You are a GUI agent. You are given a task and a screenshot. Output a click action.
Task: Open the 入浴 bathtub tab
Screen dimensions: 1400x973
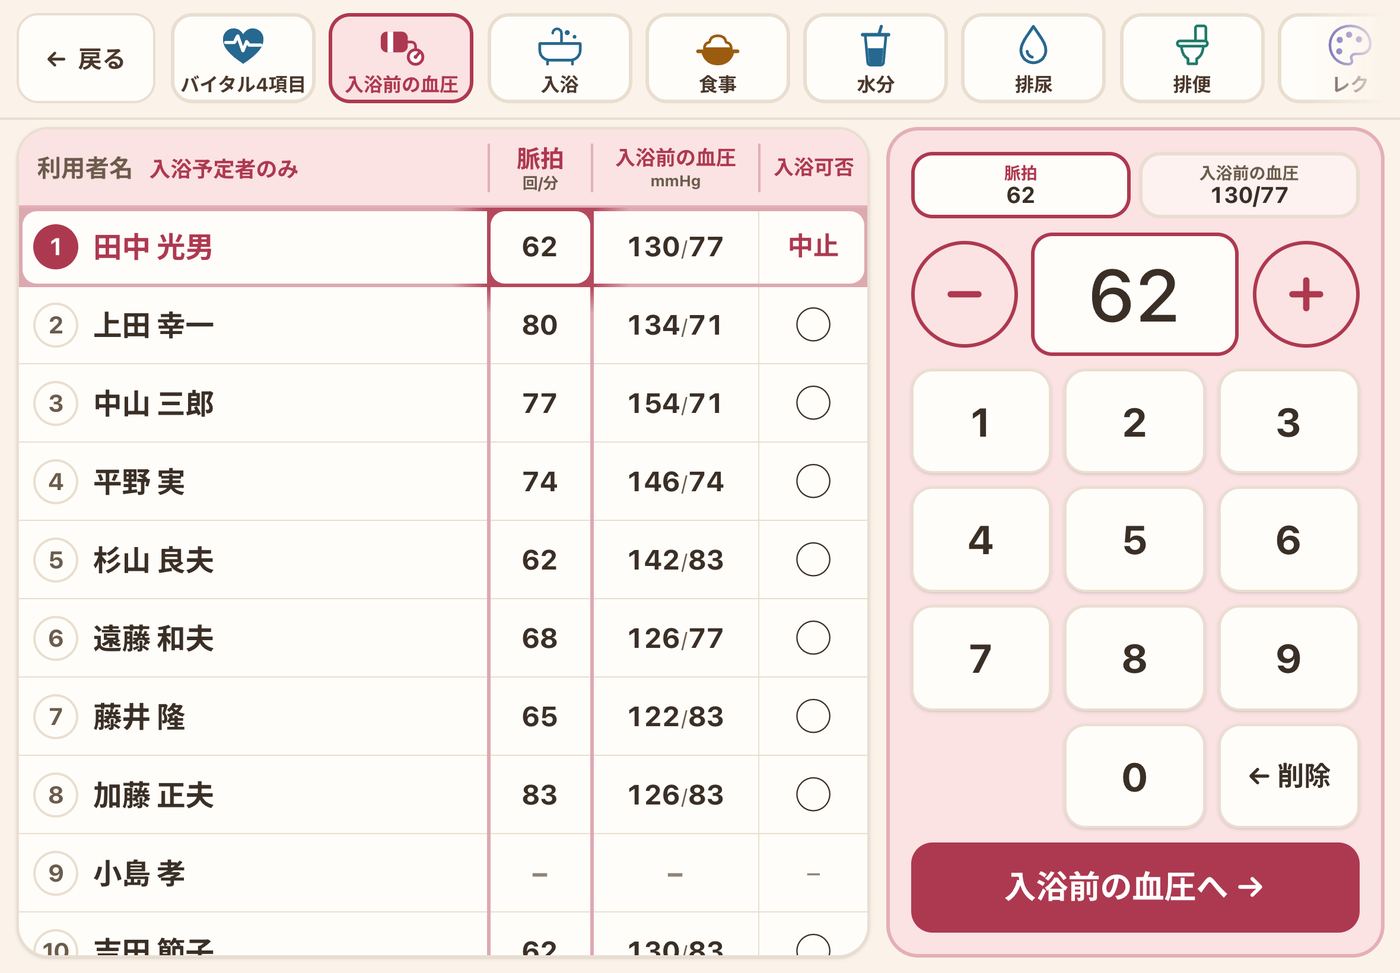point(560,59)
